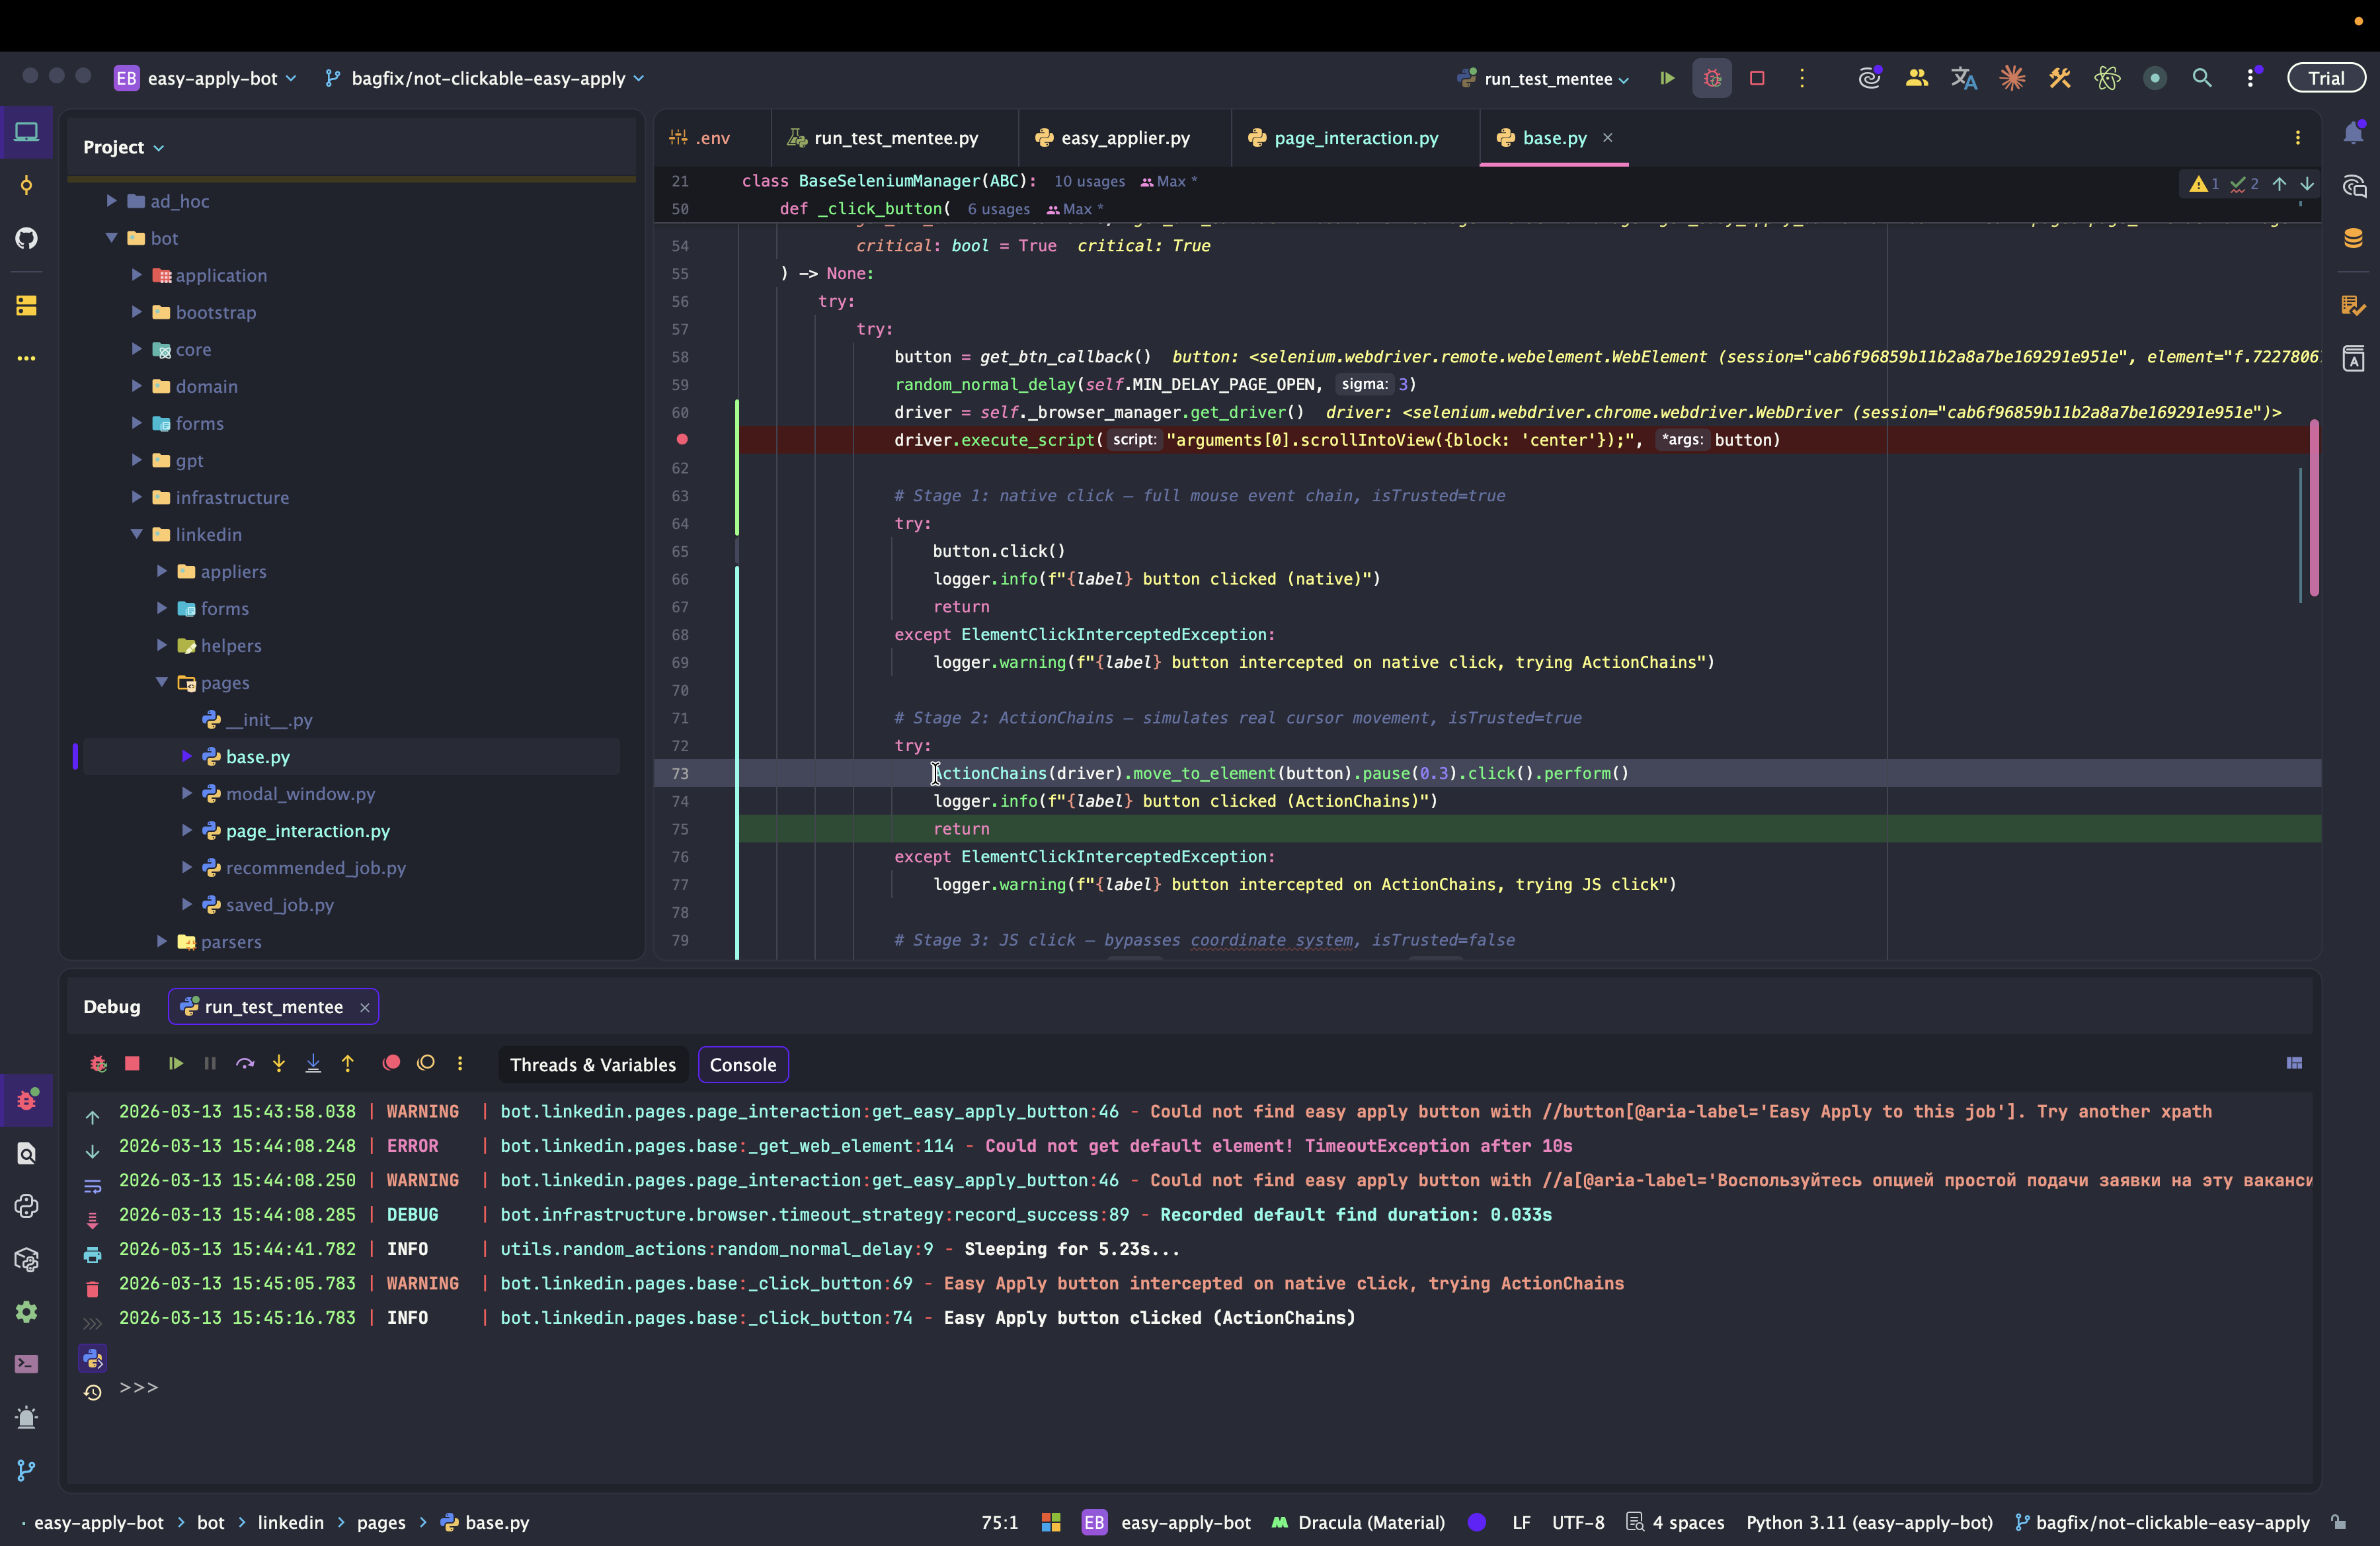The image size is (2380, 1546).
Task: Switch to Threads & Variables tab
Action: coord(592,1065)
